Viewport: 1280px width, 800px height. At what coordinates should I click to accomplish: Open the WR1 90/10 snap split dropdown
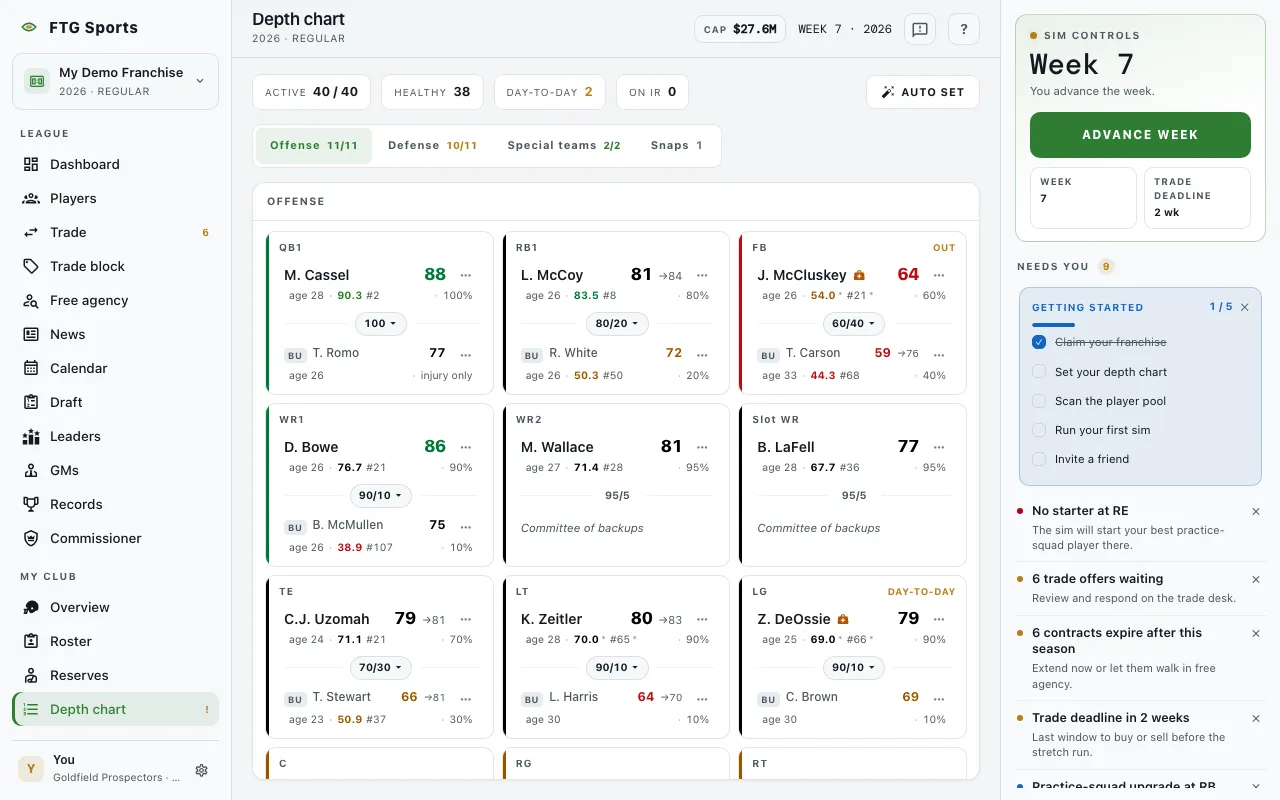click(x=381, y=496)
